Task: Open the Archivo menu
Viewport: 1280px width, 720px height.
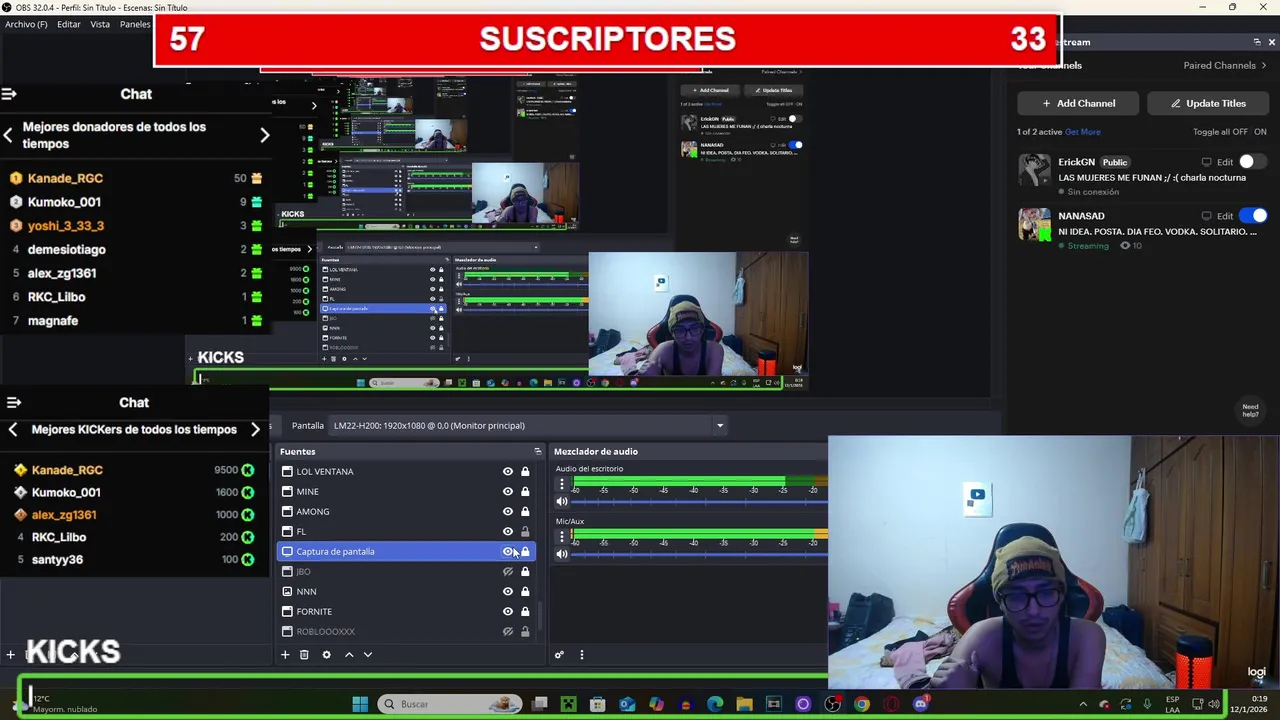Action: [x=26, y=24]
